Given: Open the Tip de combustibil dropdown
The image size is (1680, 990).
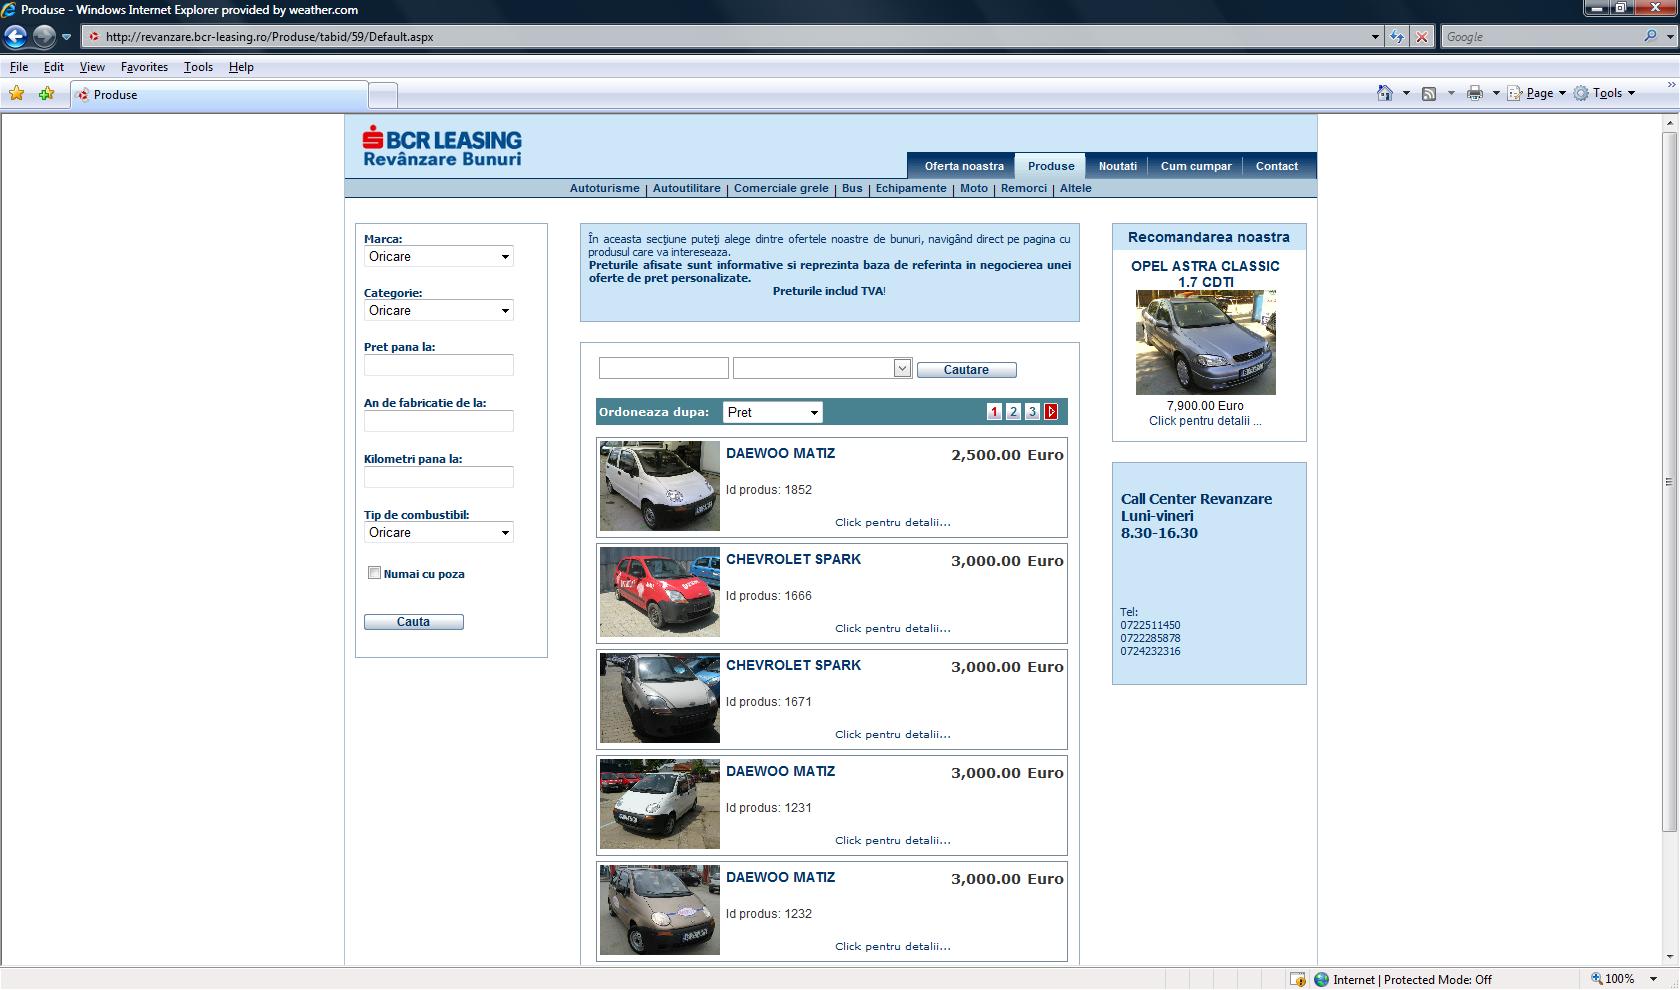Looking at the screenshot, I should (x=439, y=533).
